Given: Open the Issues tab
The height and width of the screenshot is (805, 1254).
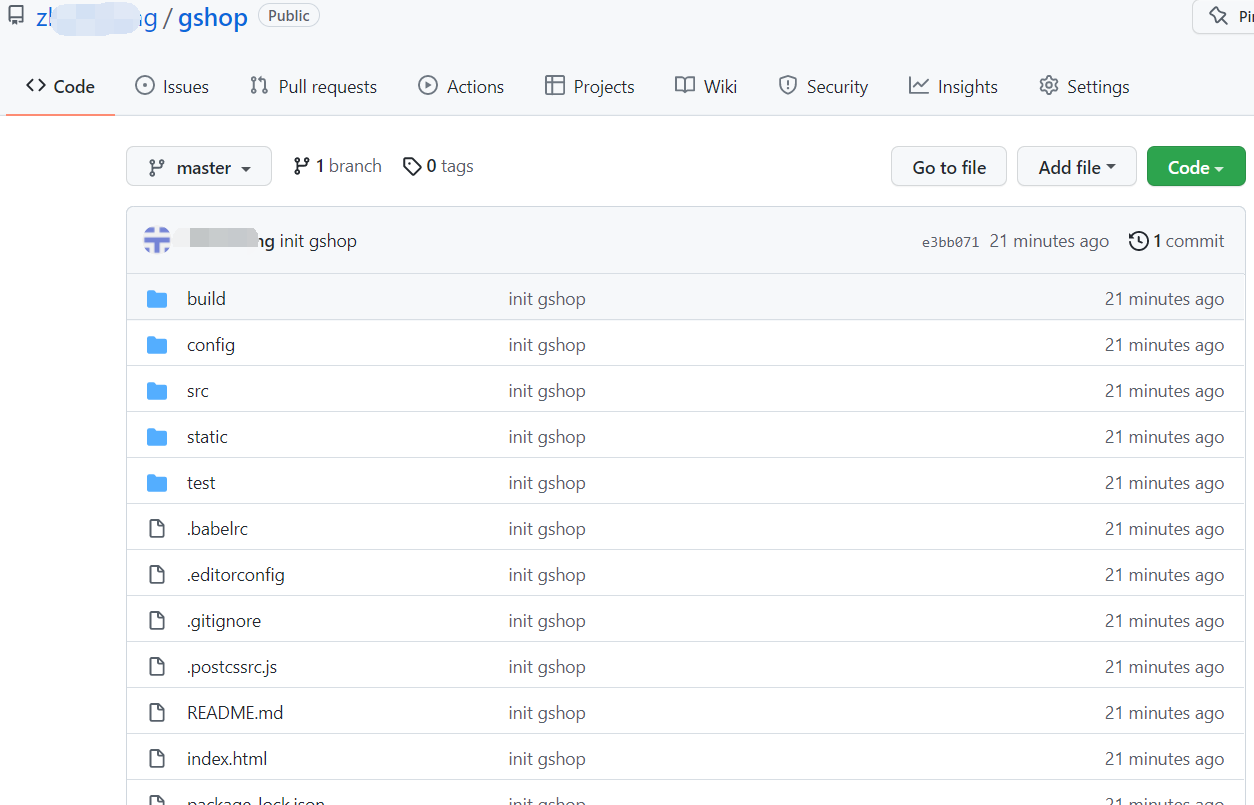Looking at the screenshot, I should (x=172, y=87).
